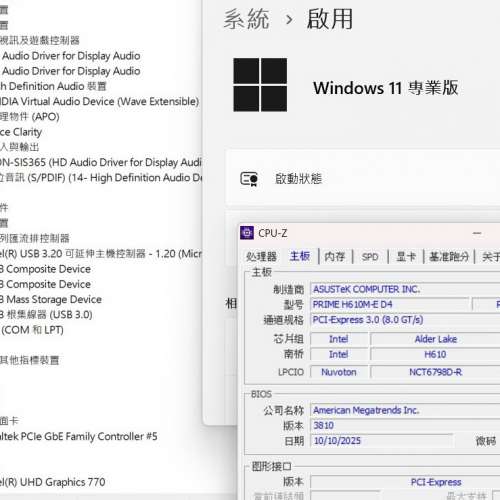Click the ASUSTeK COMPUTER INC. manufacturer field

(x=405, y=289)
